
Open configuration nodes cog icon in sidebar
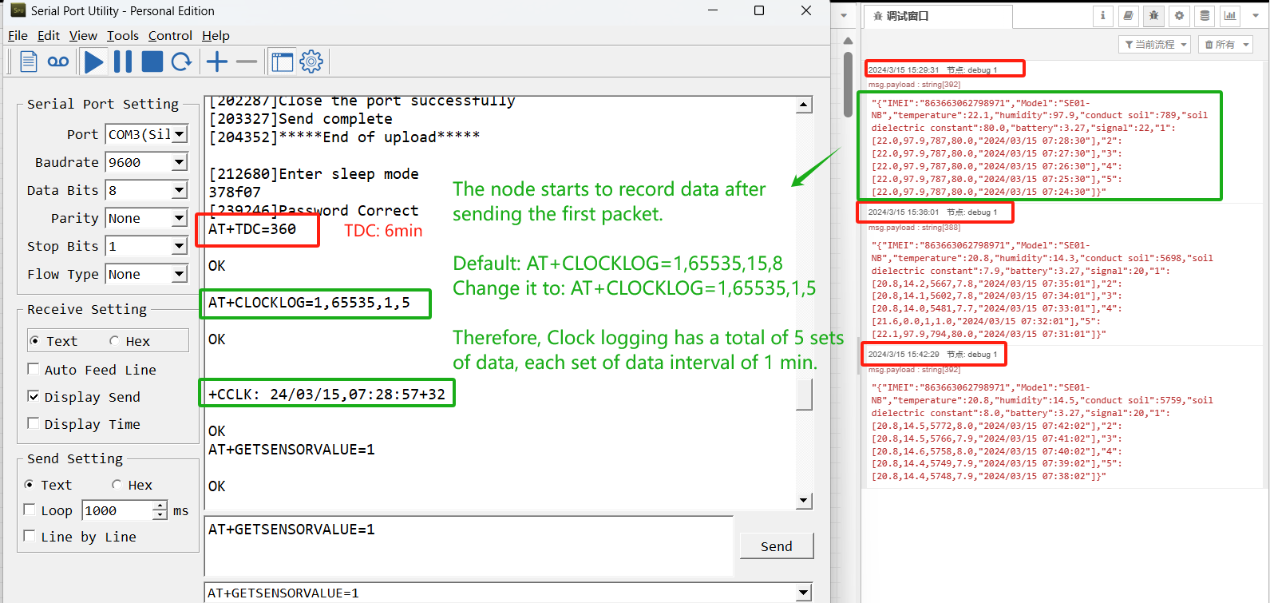pyautogui.click(x=1178, y=16)
